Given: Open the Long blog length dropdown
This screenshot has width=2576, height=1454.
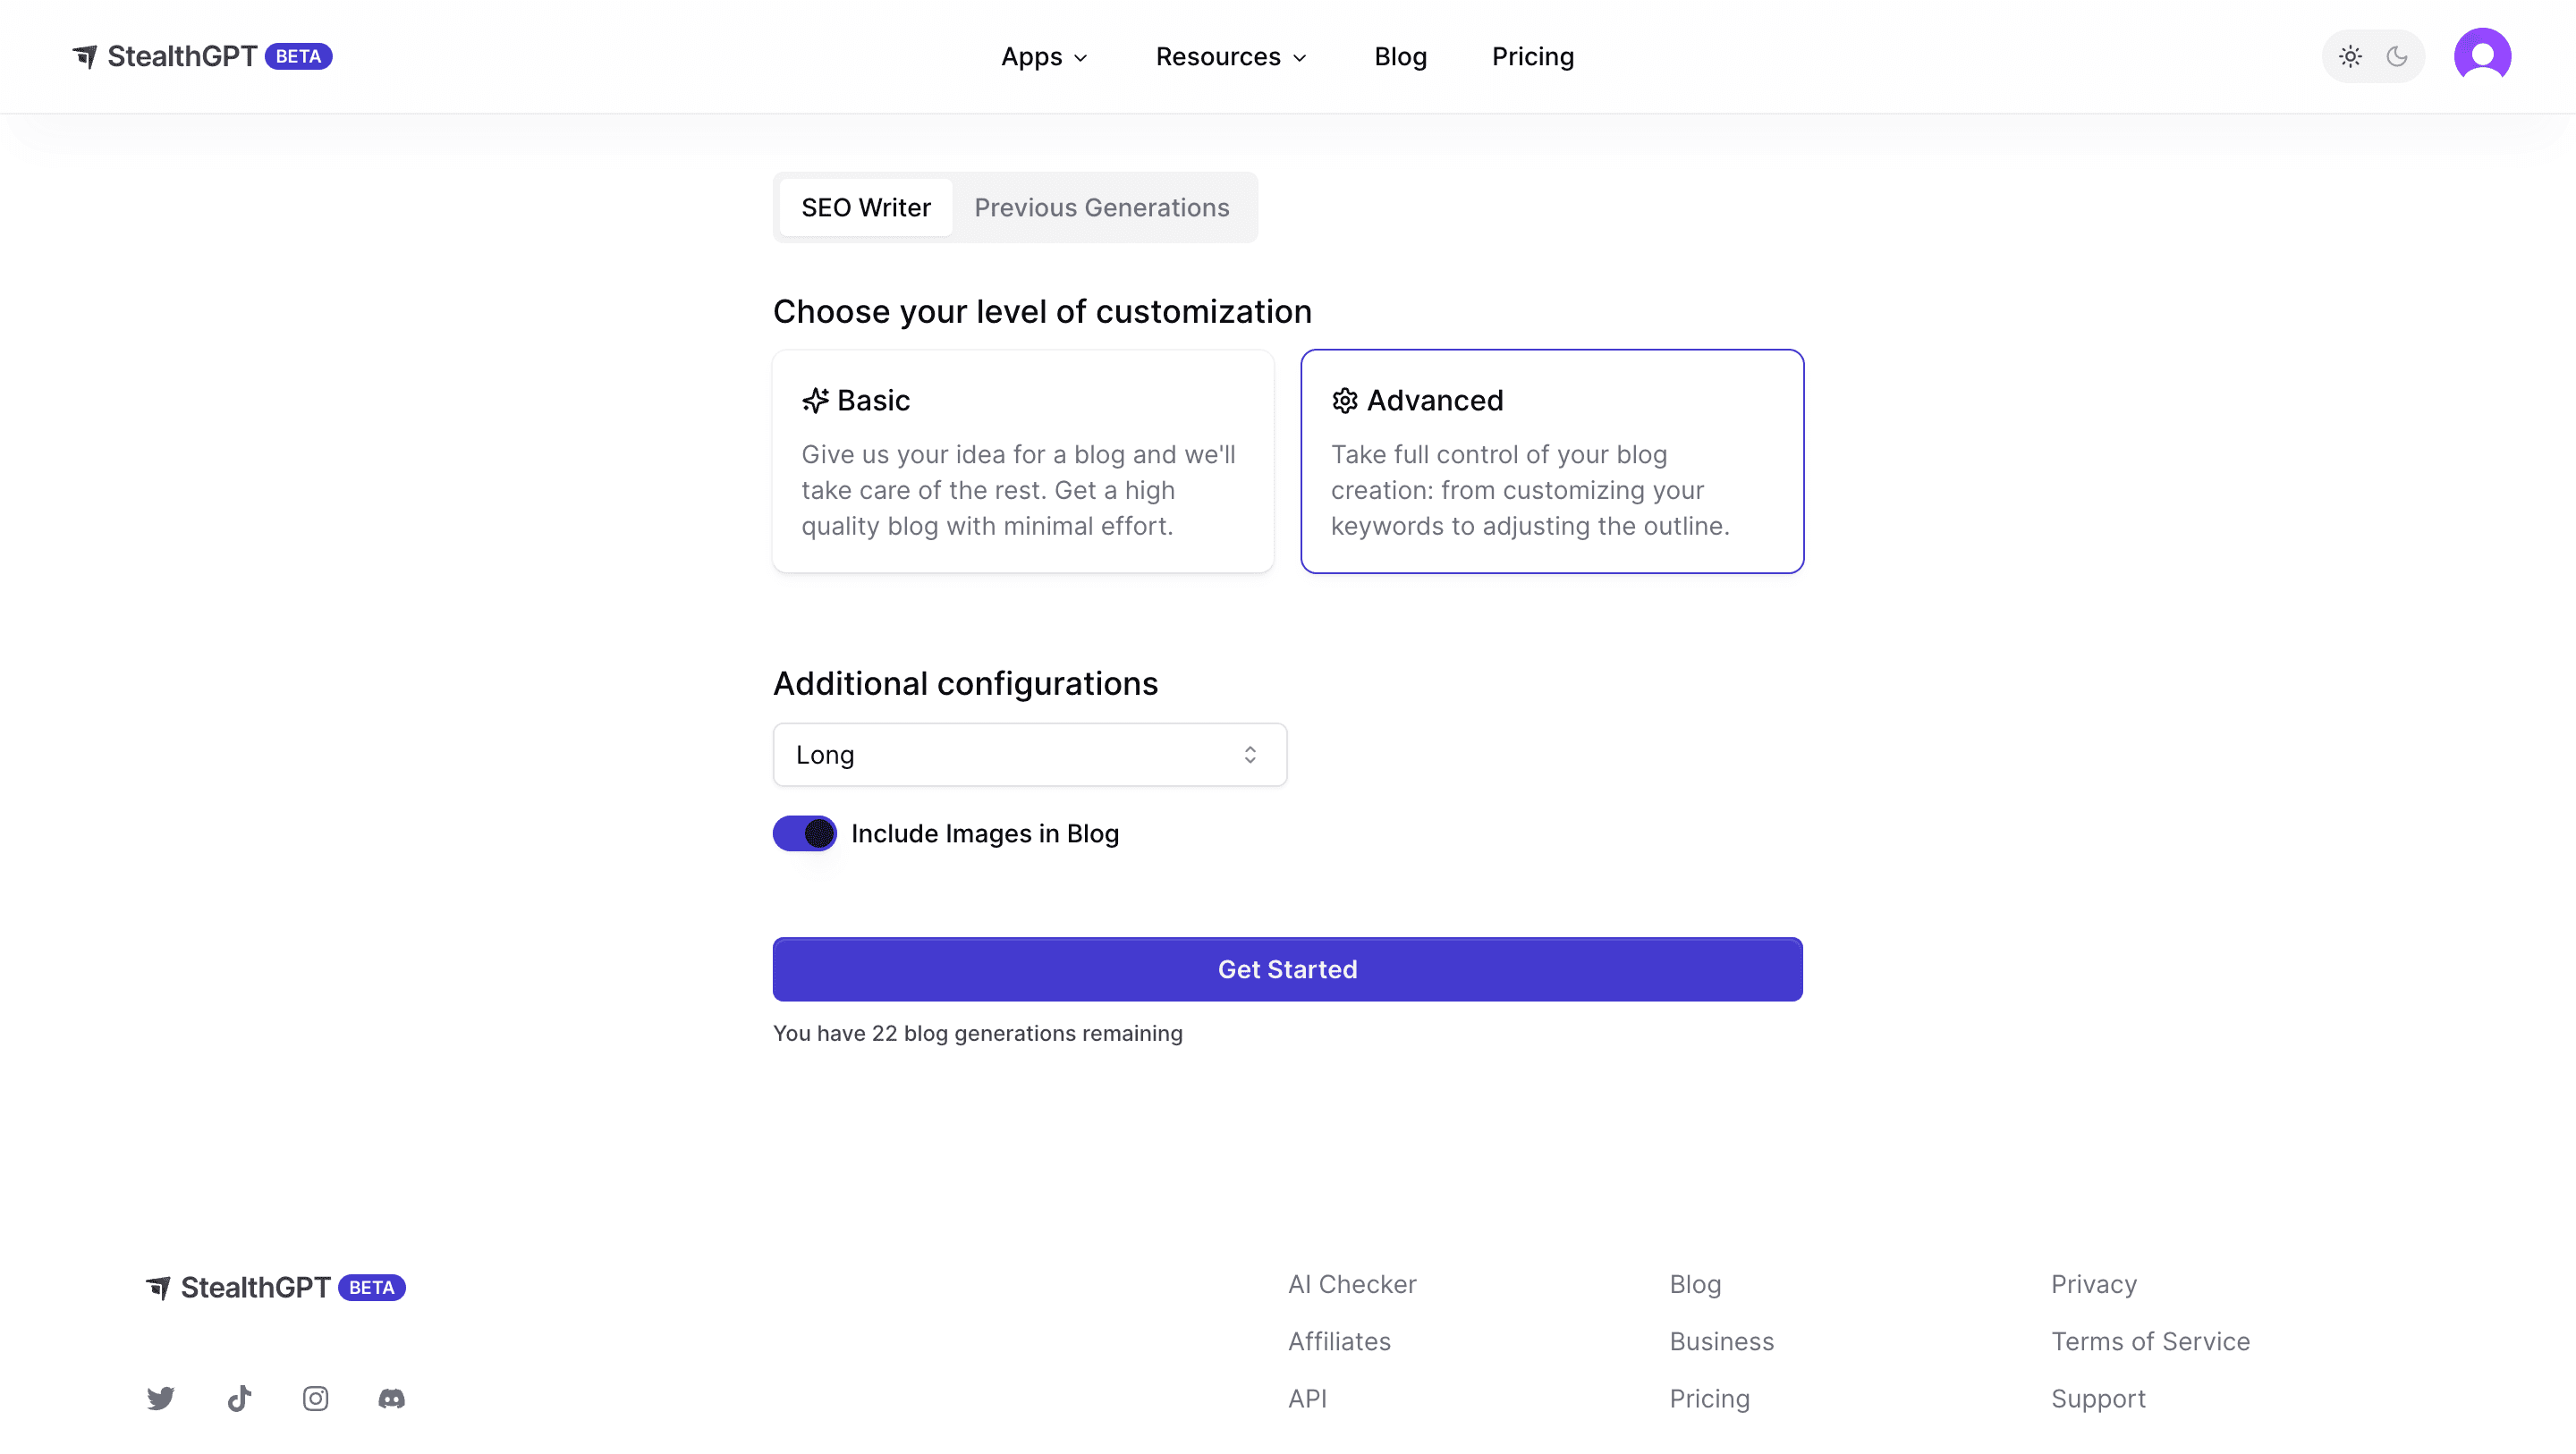Looking at the screenshot, I should click(1029, 755).
